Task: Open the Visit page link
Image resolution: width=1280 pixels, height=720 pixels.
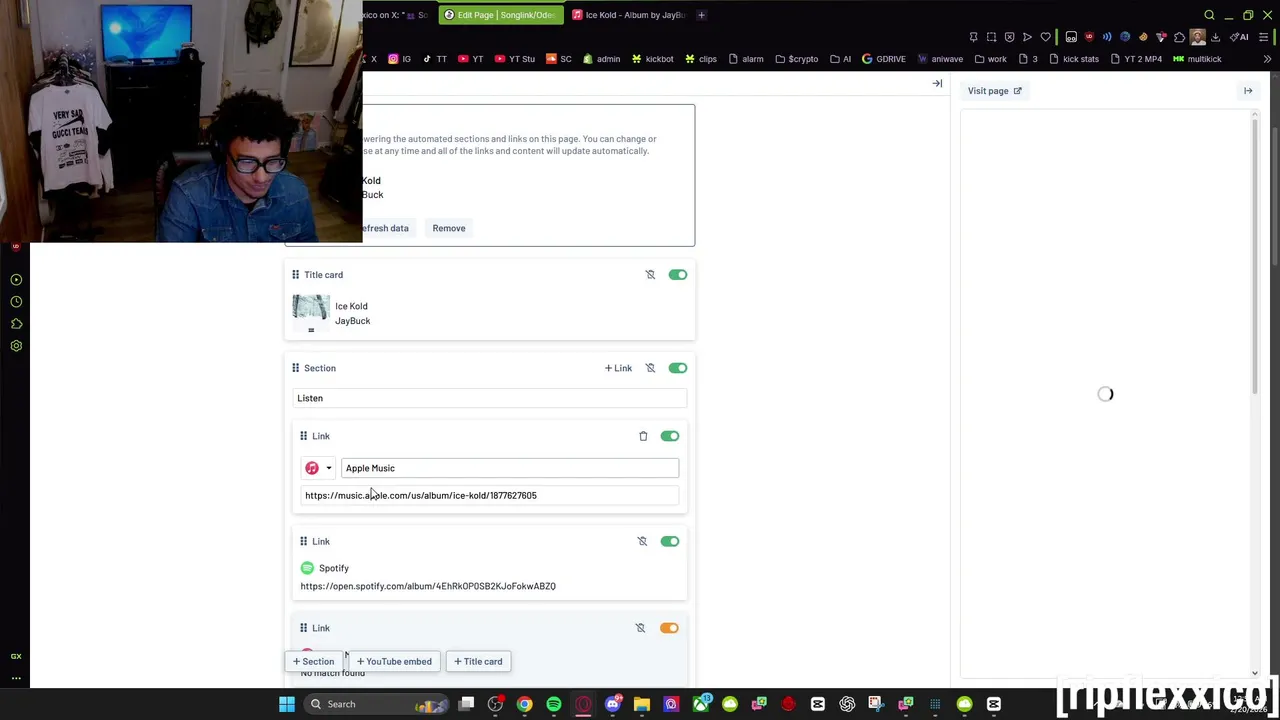Action: (994, 91)
